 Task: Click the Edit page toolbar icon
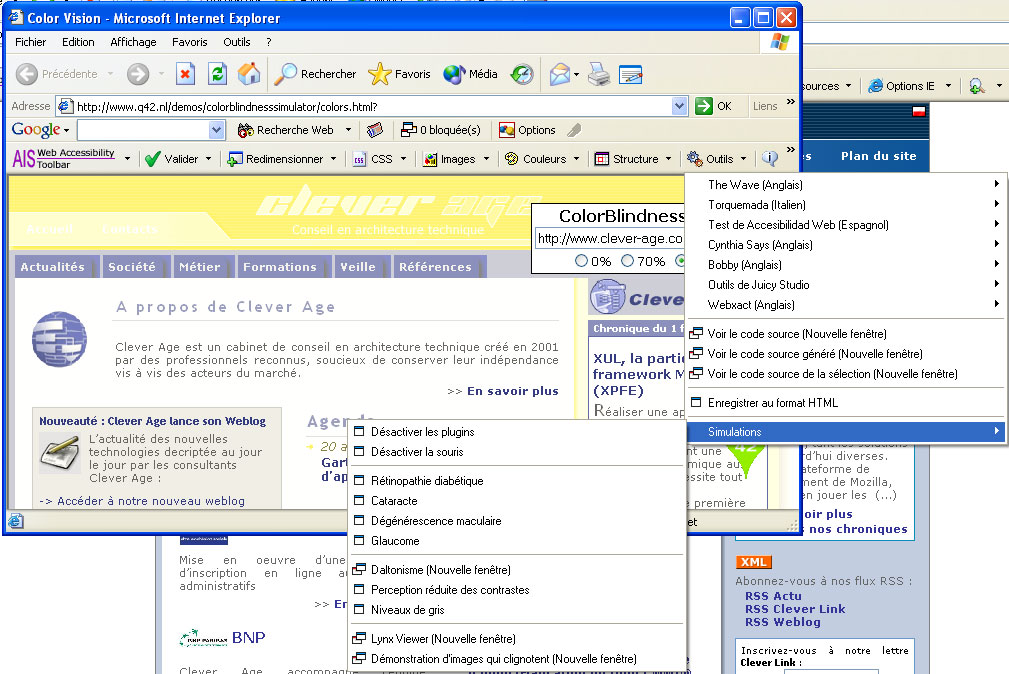point(631,74)
